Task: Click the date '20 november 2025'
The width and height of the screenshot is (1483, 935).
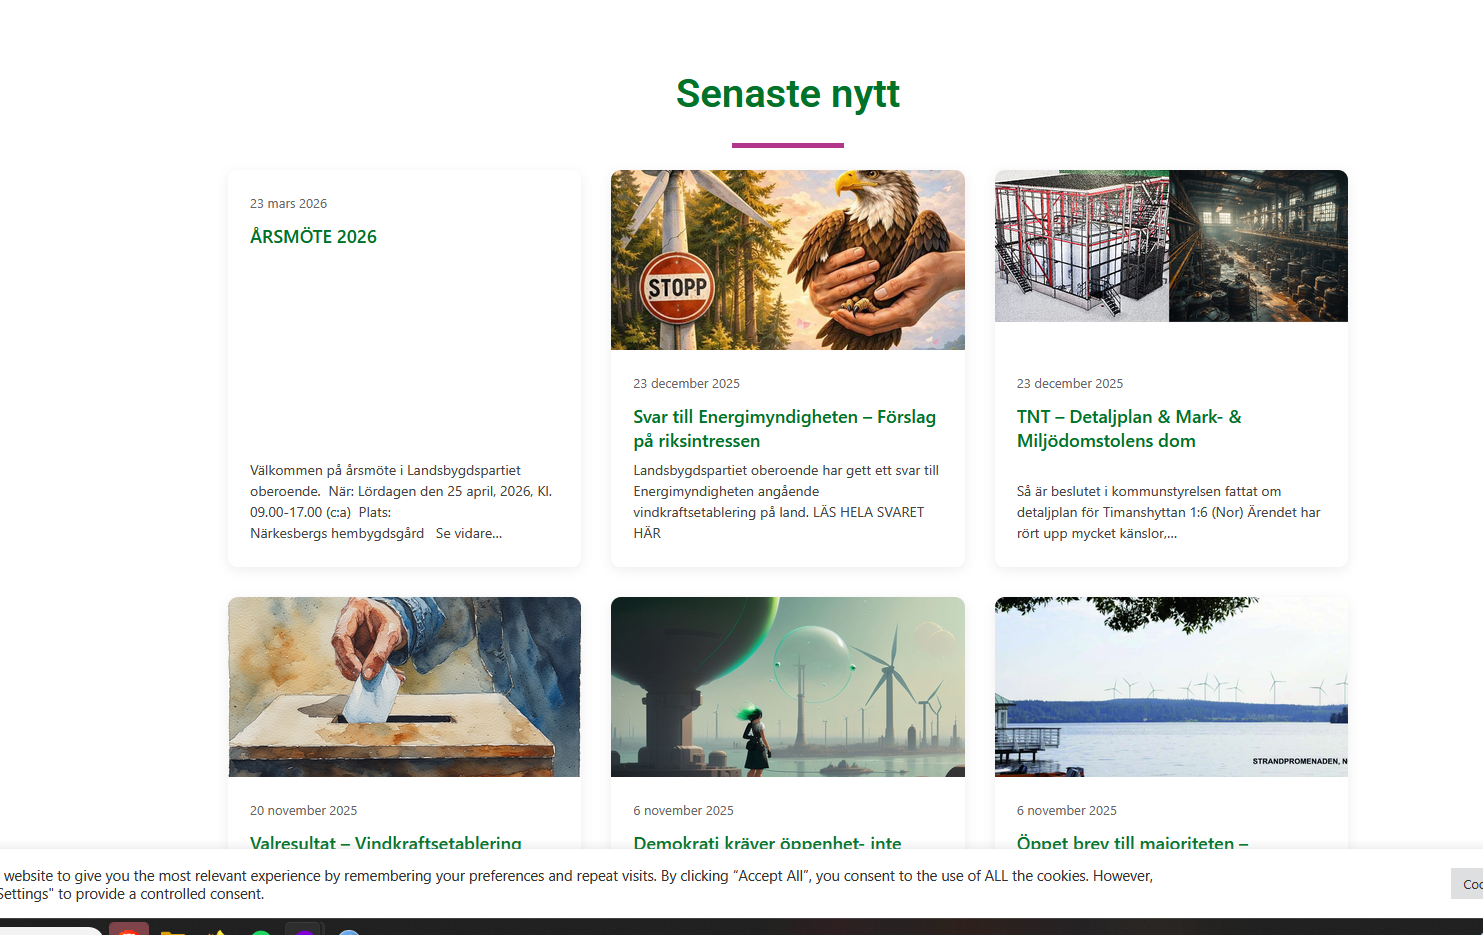Action: [303, 811]
